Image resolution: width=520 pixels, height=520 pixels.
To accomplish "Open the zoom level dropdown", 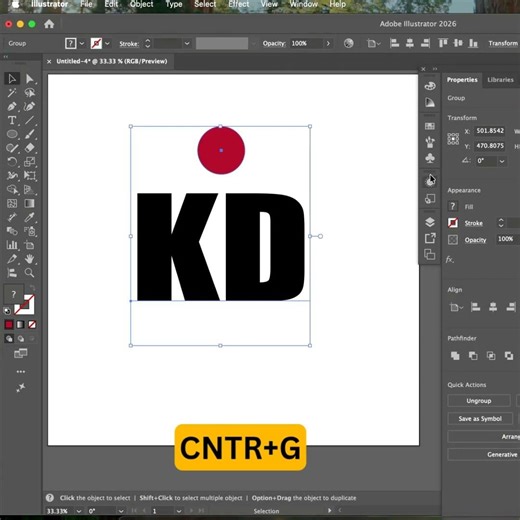I will click(79, 511).
